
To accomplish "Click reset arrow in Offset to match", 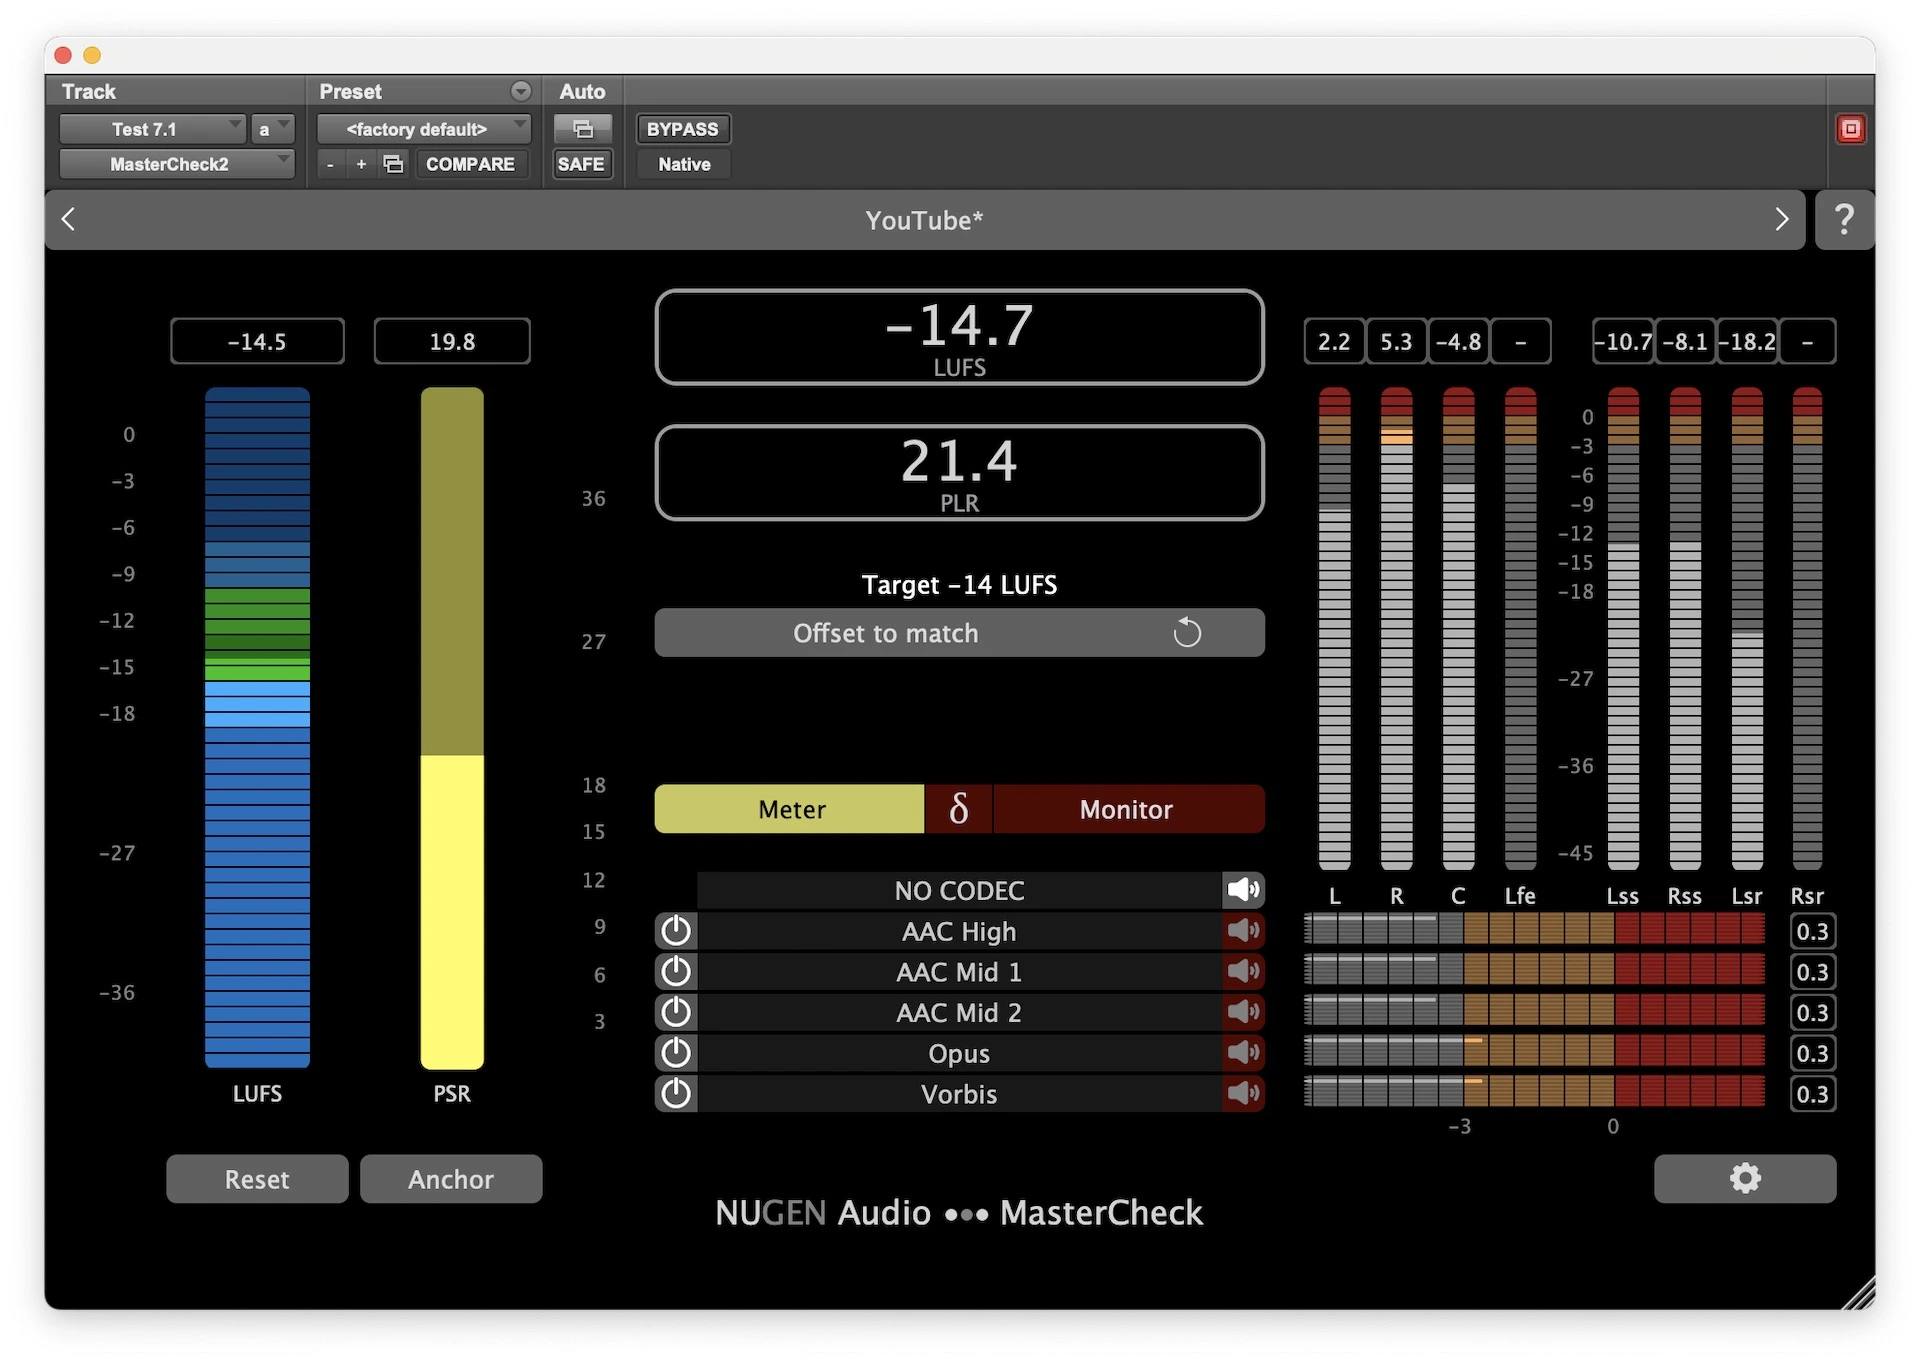I will pyautogui.click(x=1187, y=633).
